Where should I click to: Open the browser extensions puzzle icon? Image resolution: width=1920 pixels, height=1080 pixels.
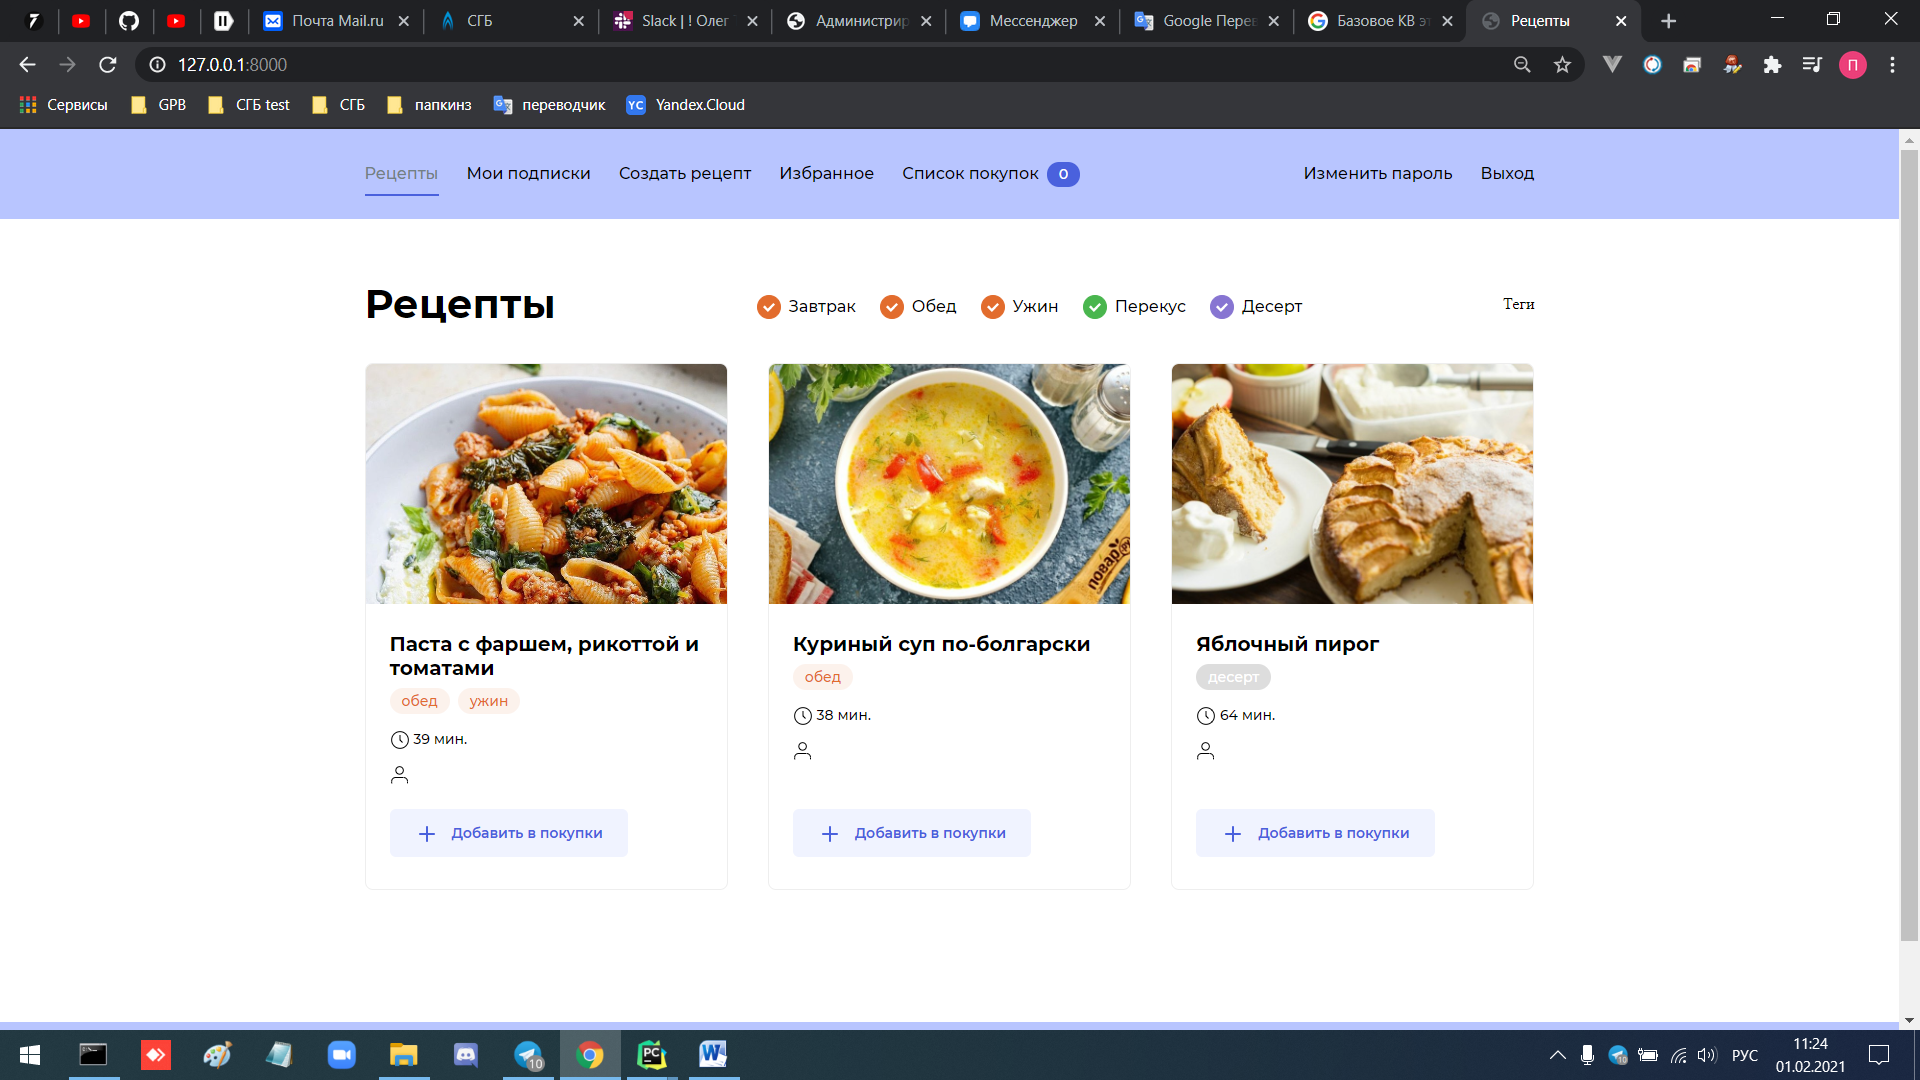[1772, 65]
